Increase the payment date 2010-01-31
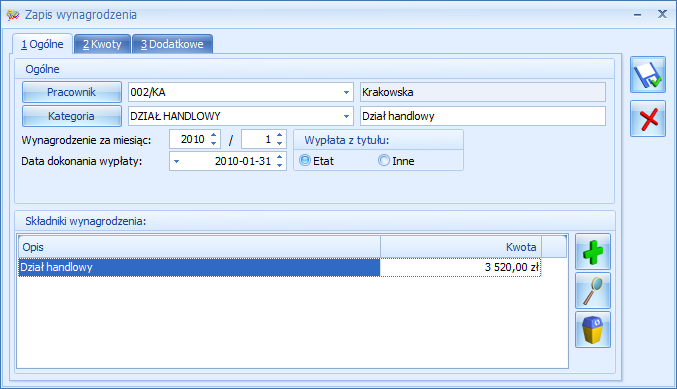This screenshot has height=389, width=677. [x=280, y=157]
